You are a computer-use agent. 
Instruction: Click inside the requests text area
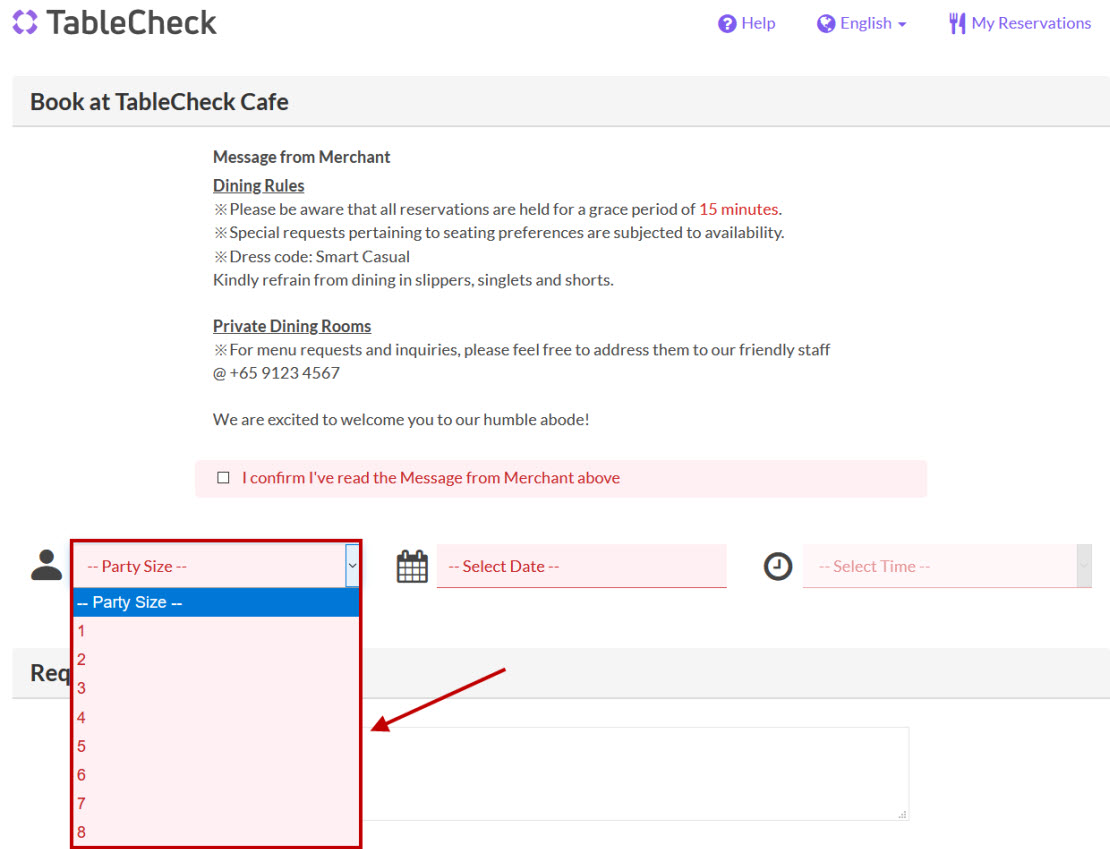tap(636, 773)
